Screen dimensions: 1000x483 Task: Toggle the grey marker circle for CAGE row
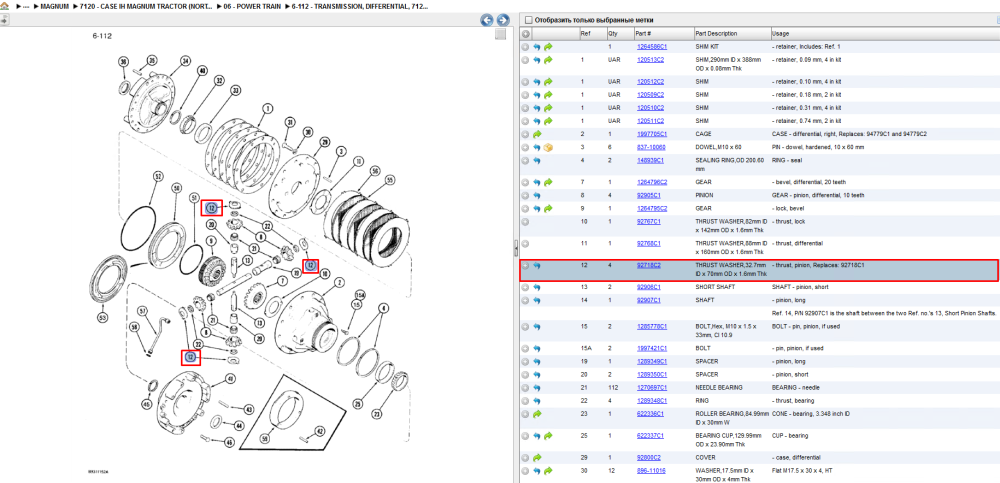[x=526, y=135]
